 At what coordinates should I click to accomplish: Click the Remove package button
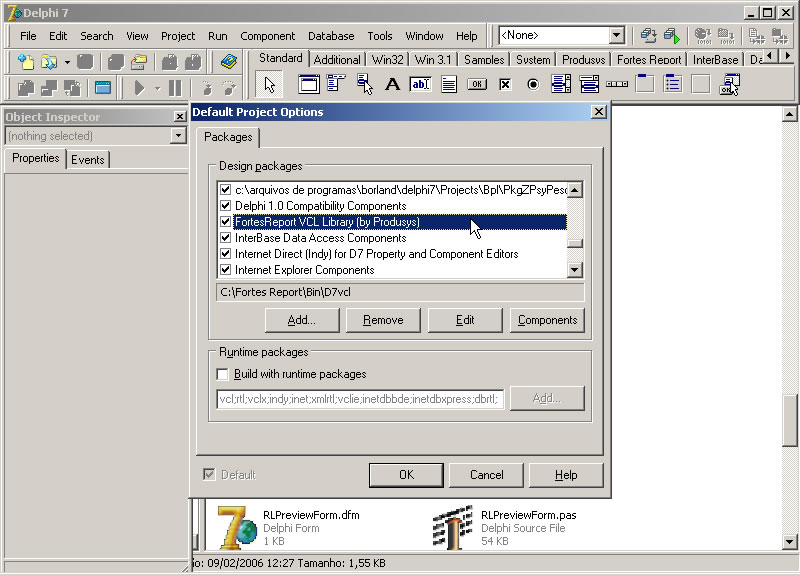(383, 320)
